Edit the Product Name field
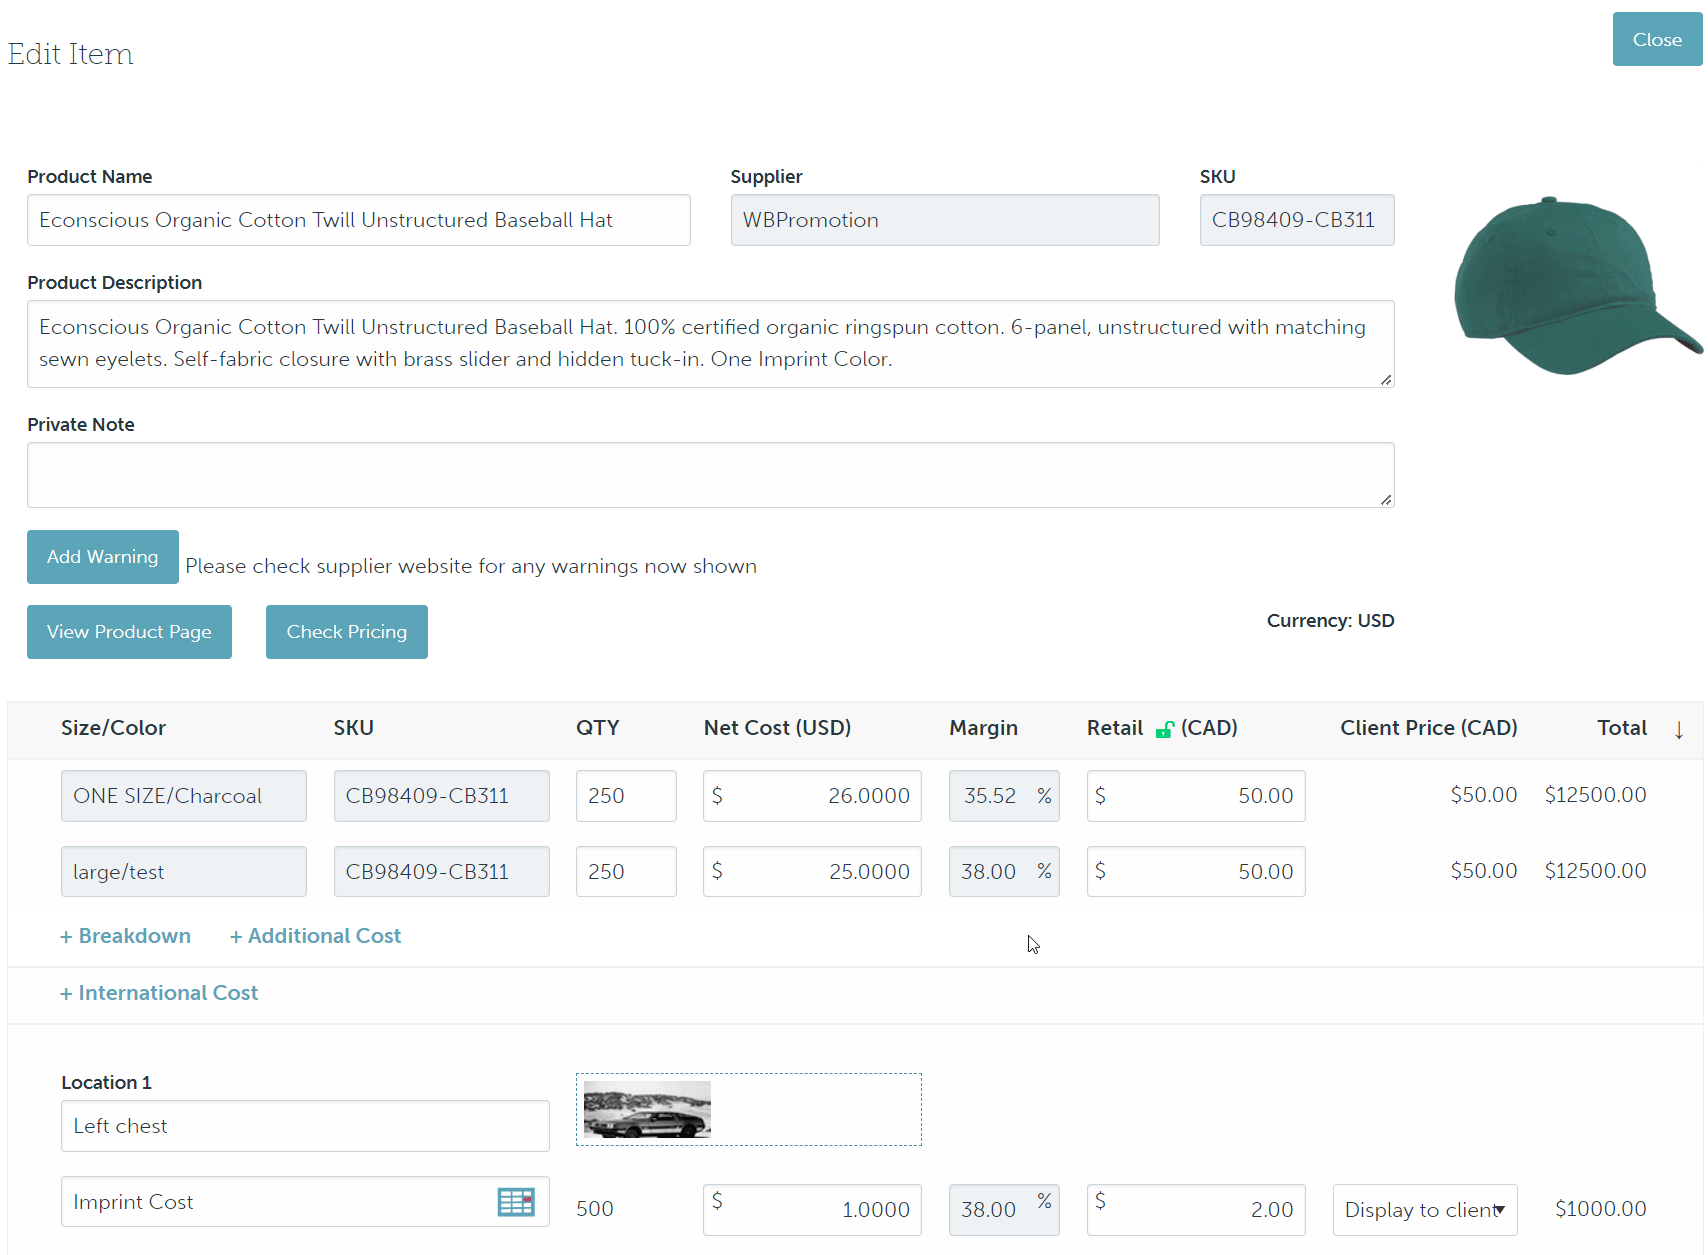Viewport: 1708px width, 1255px height. [358, 220]
